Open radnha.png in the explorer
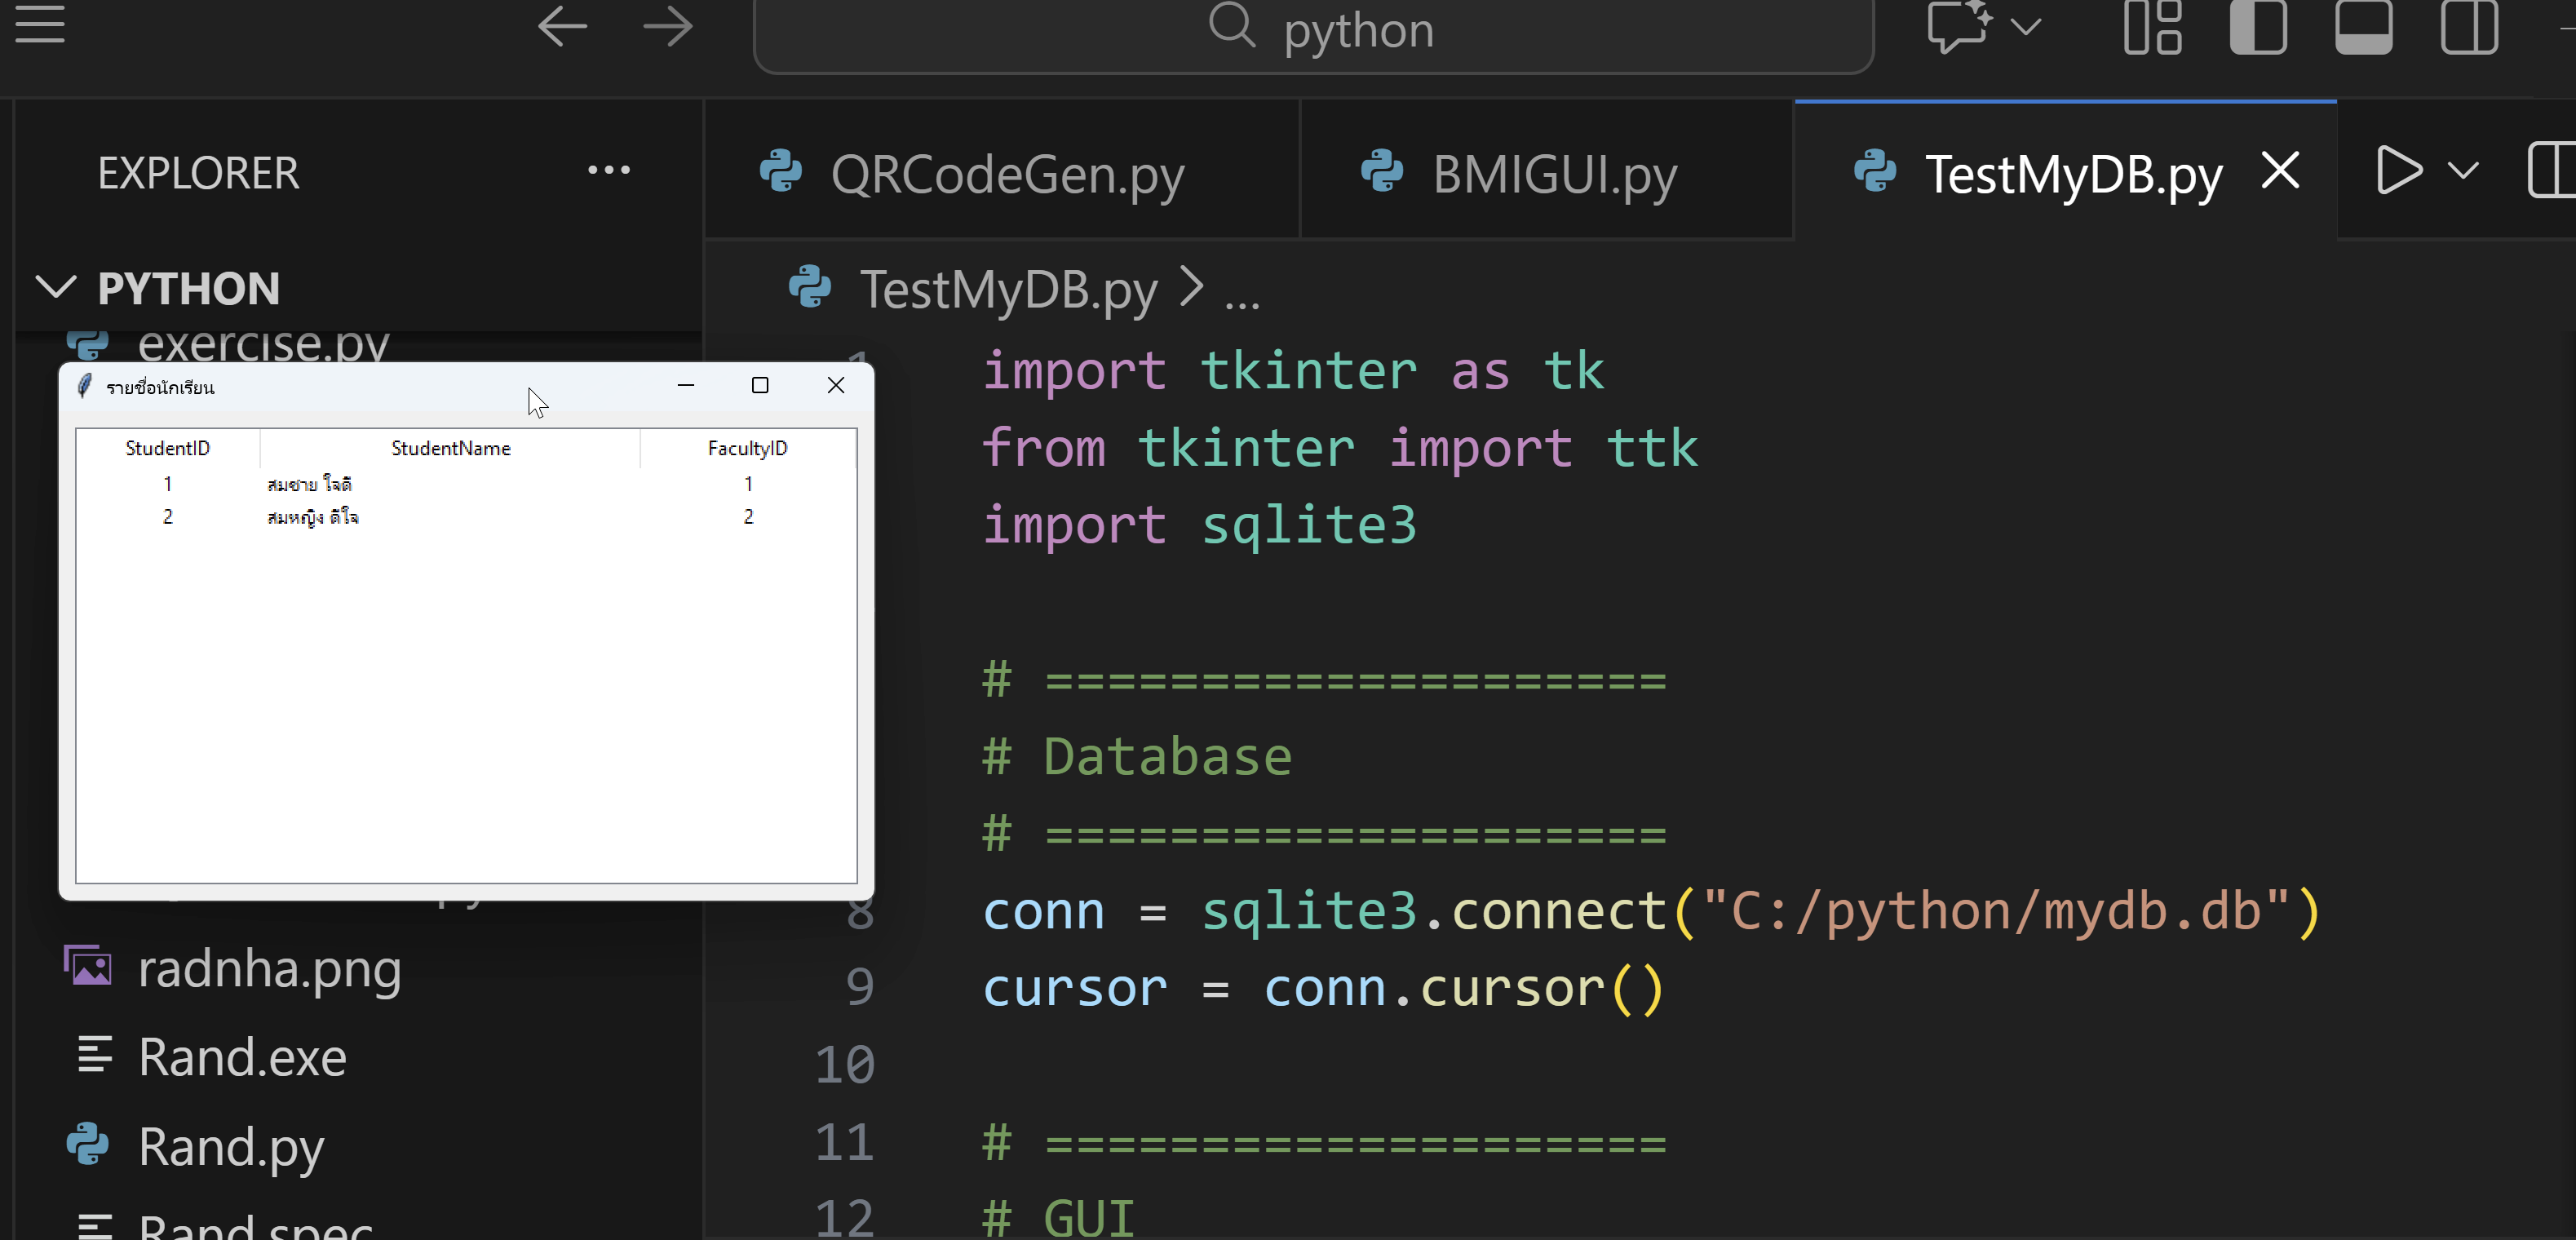This screenshot has height=1240, width=2576. pos(269,968)
